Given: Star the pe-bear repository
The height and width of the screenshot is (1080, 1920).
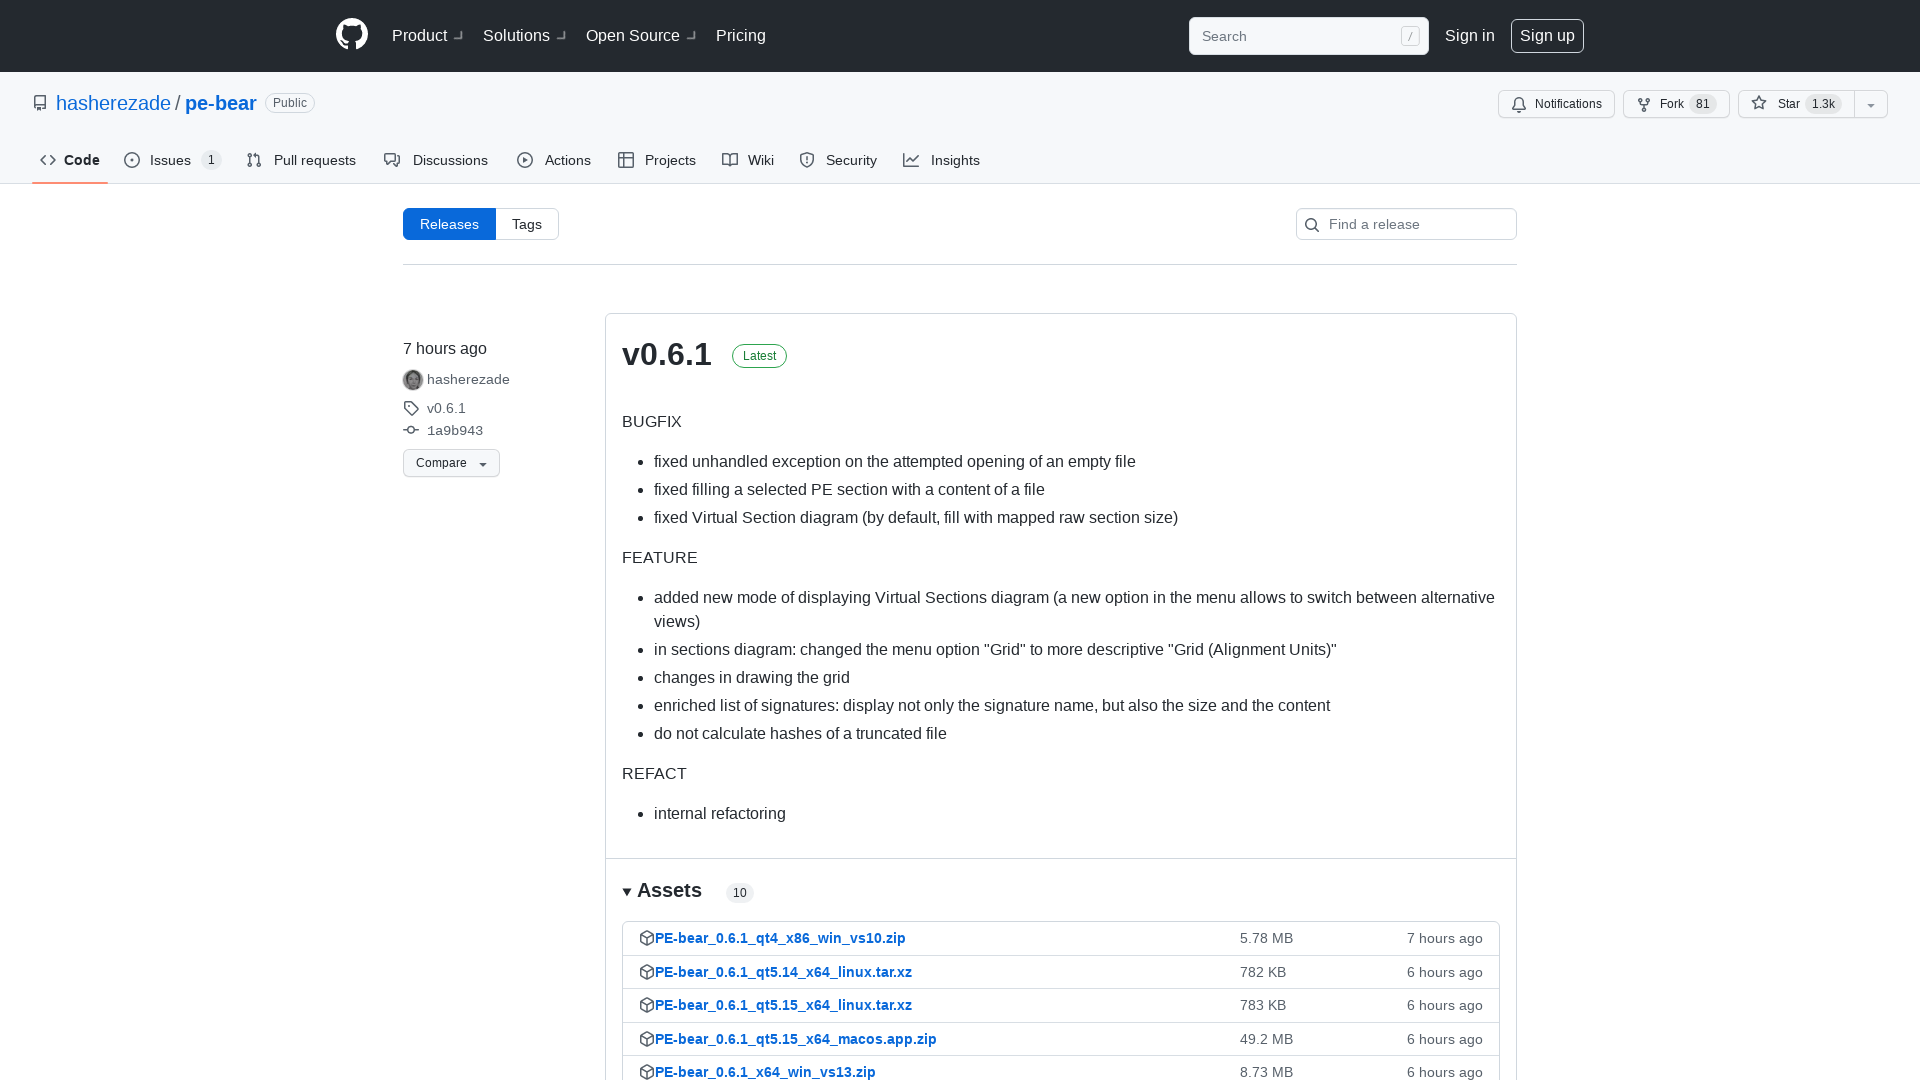Looking at the screenshot, I should (x=1796, y=104).
